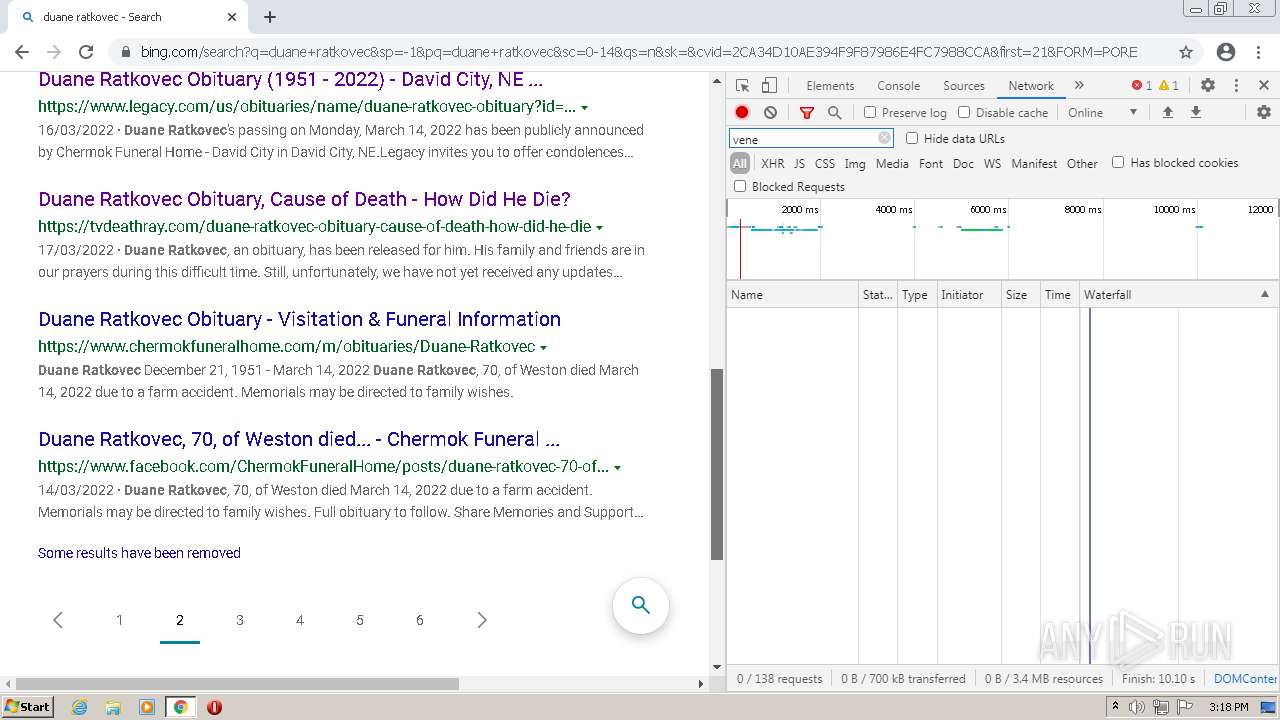Screen dimensions: 1280x720
Task: Expand legacy.com result URL dropdown arrow
Action: click(x=584, y=107)
